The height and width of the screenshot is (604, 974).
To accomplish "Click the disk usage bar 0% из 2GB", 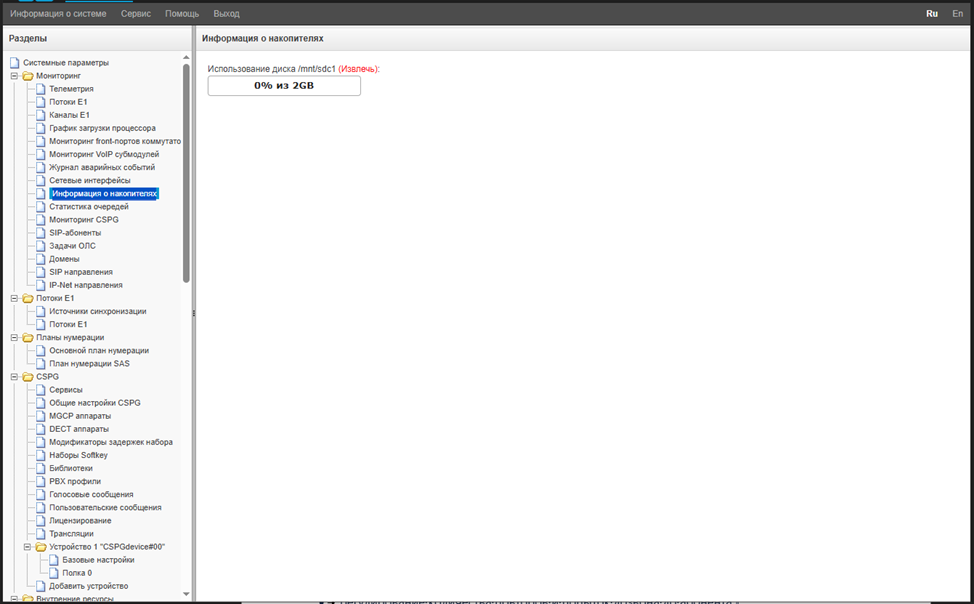I will point(284,86).
